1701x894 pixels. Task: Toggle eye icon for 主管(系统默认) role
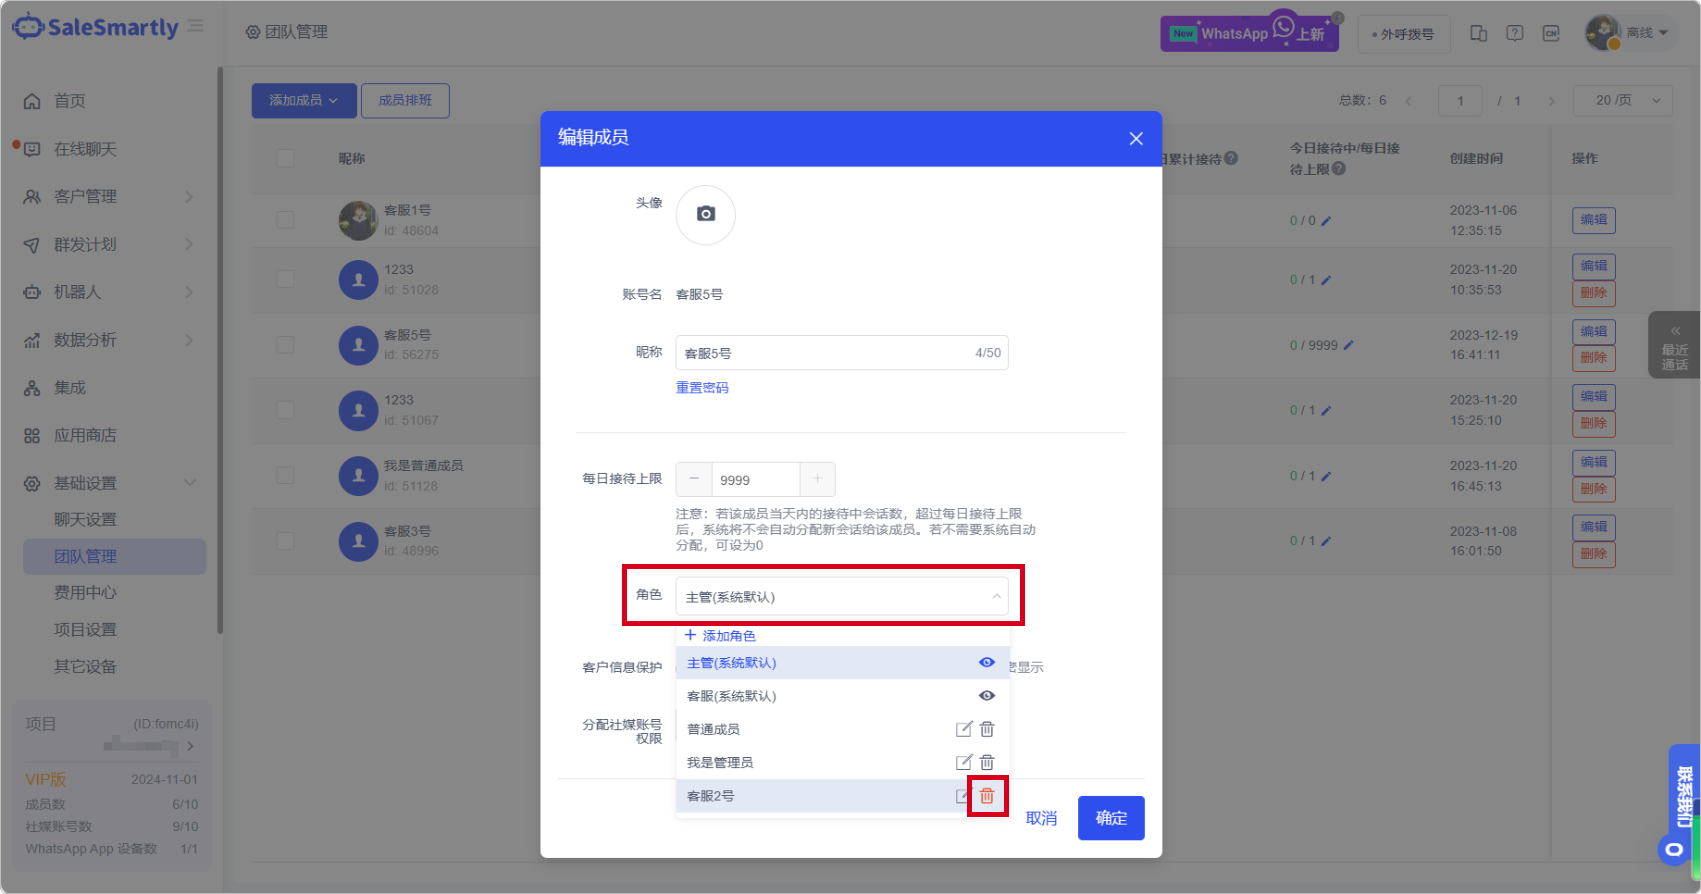(987, 662)
